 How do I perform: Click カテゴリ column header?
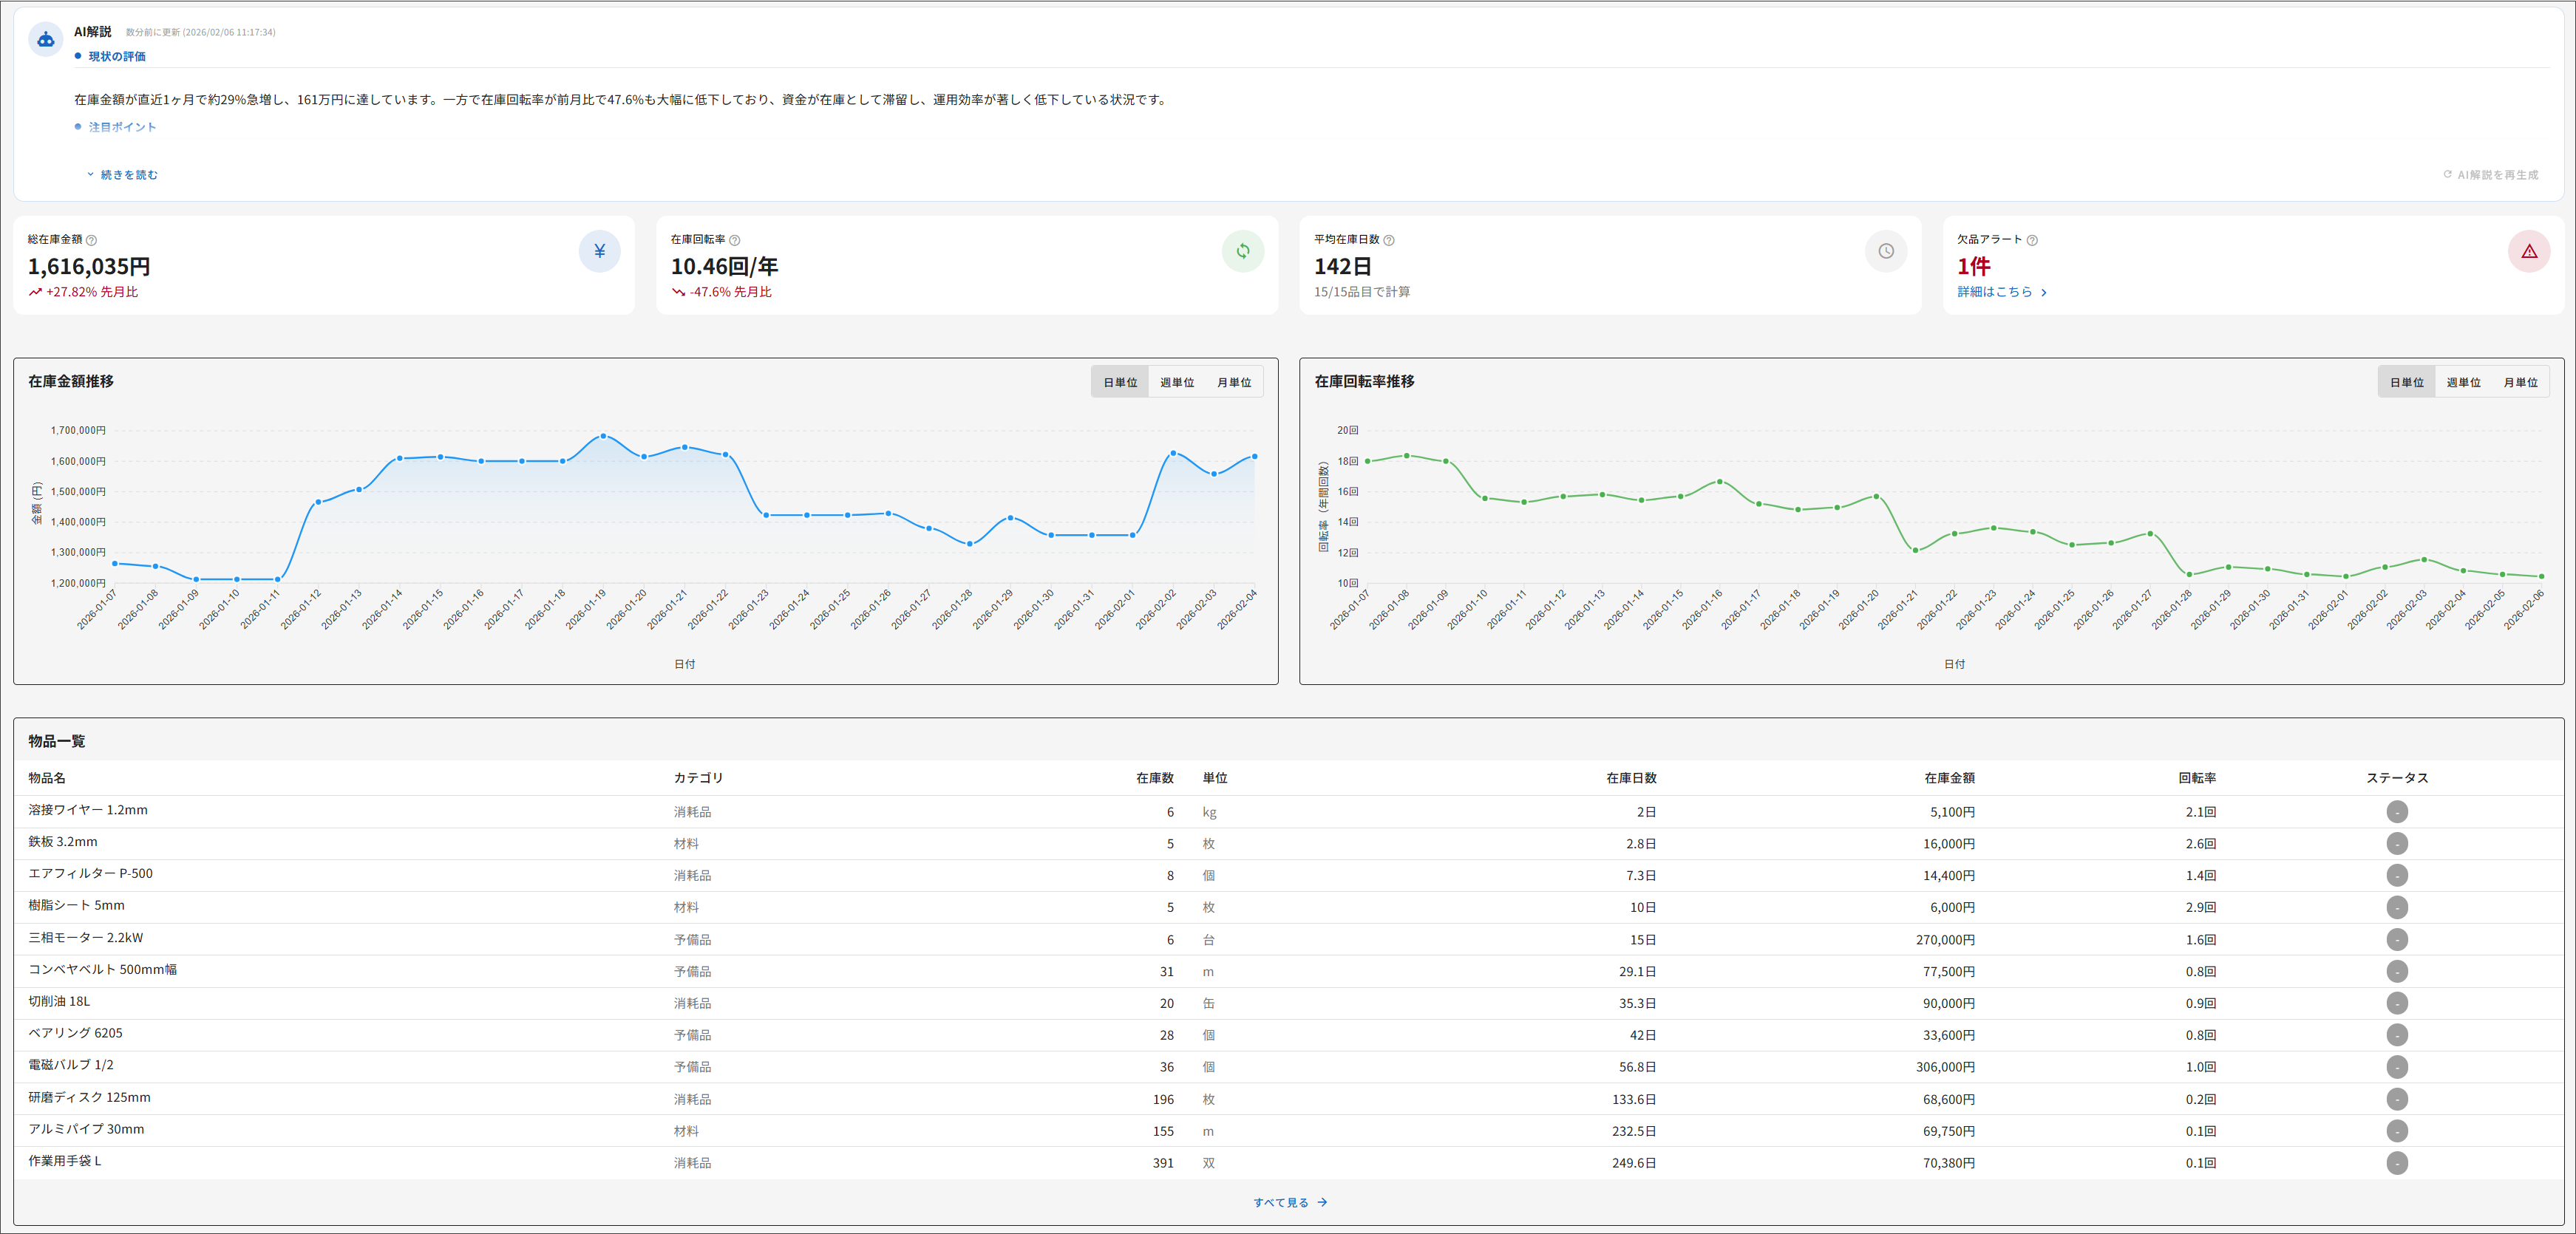(x=698, y=778)
